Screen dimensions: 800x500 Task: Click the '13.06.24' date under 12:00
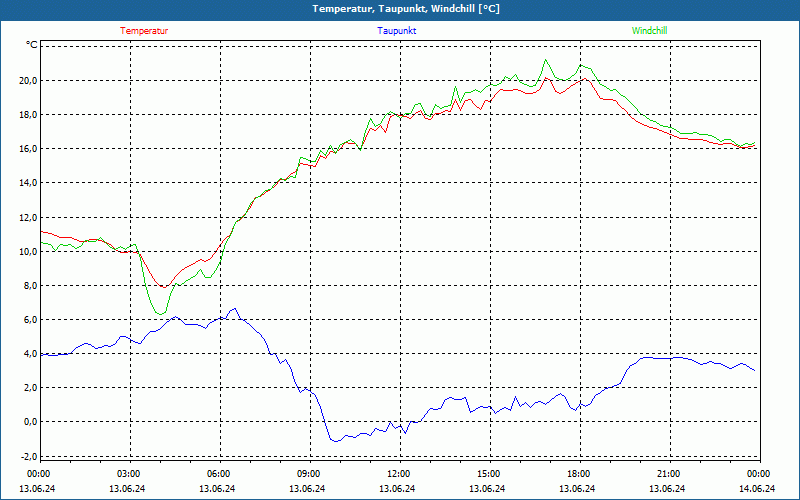click(398, 488)
